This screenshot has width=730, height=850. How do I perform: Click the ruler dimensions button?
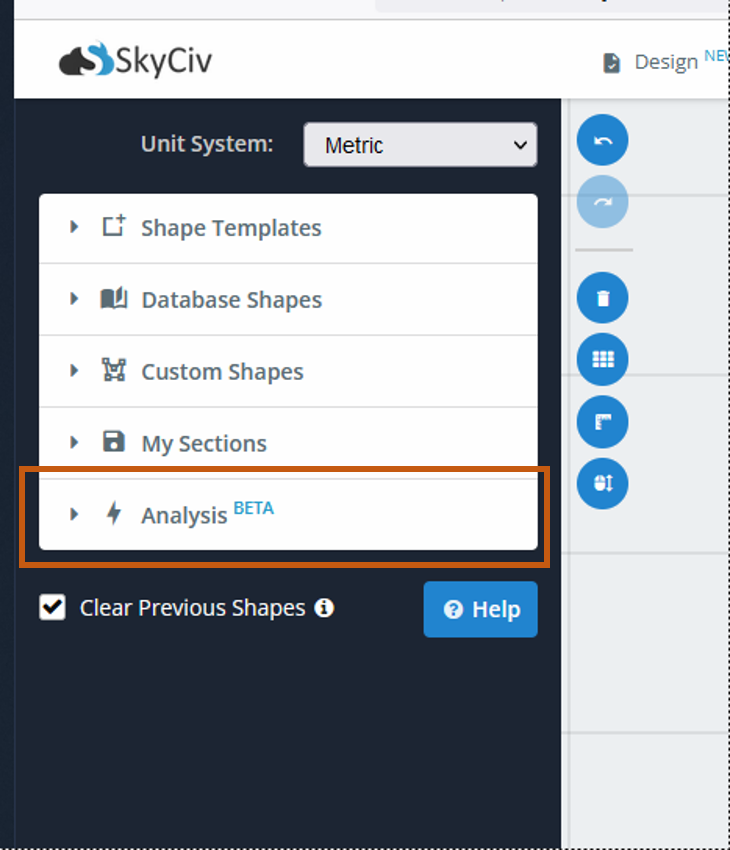(x=602, y=421)
